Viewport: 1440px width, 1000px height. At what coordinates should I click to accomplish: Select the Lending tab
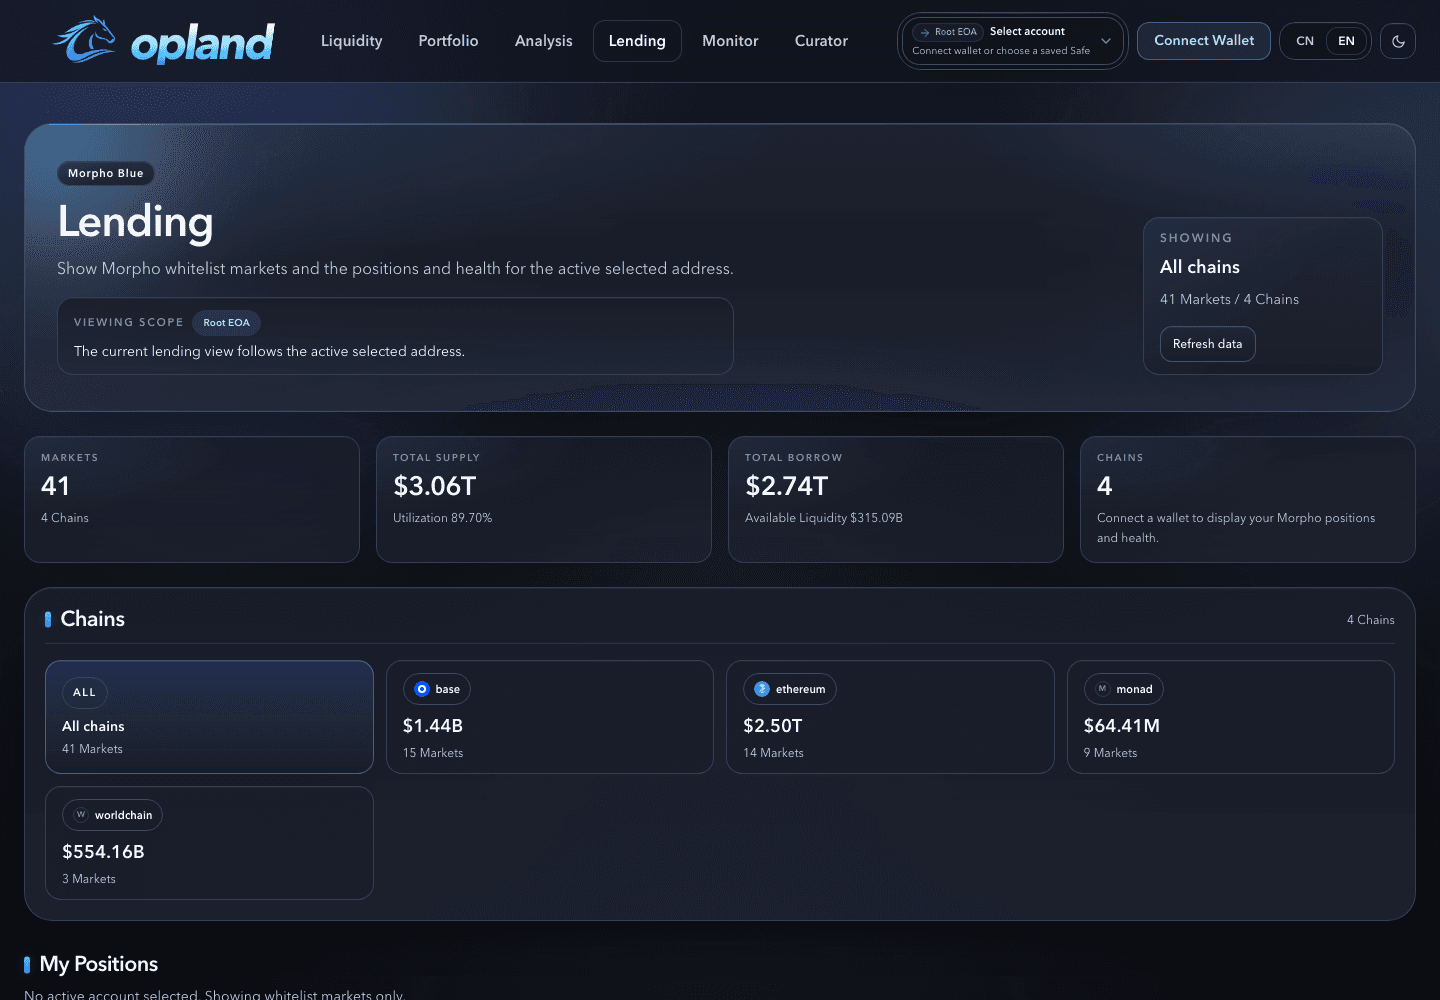click(x=637, y=41)
